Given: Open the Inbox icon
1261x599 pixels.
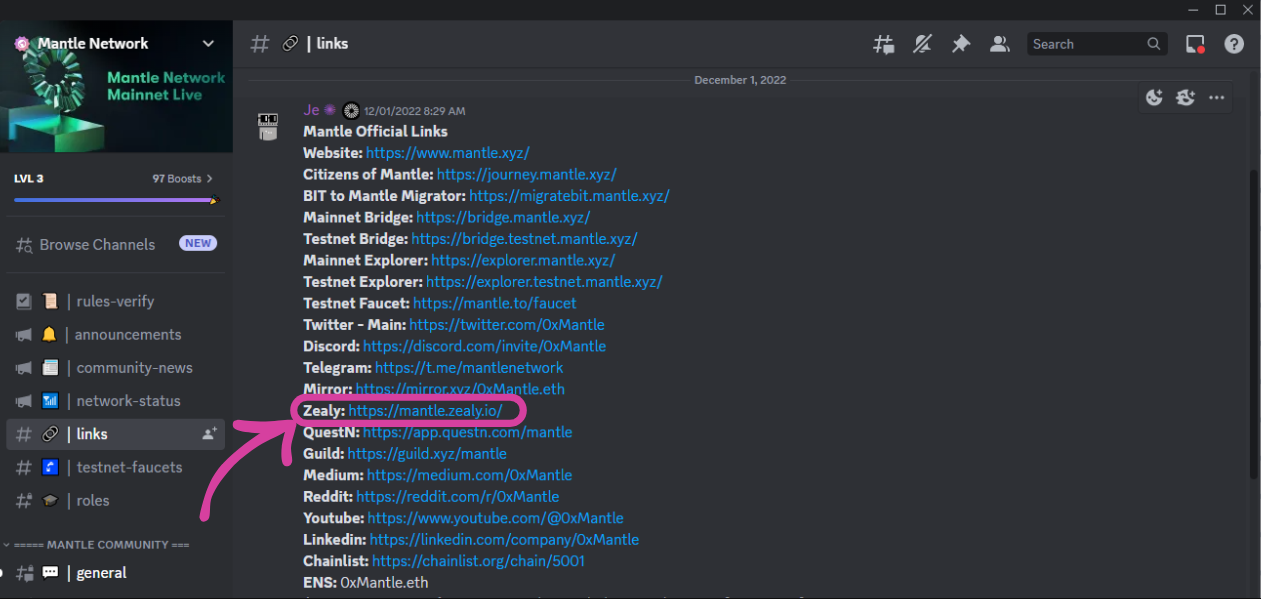Looking at the screenshot, I should tap(1195, 44).
